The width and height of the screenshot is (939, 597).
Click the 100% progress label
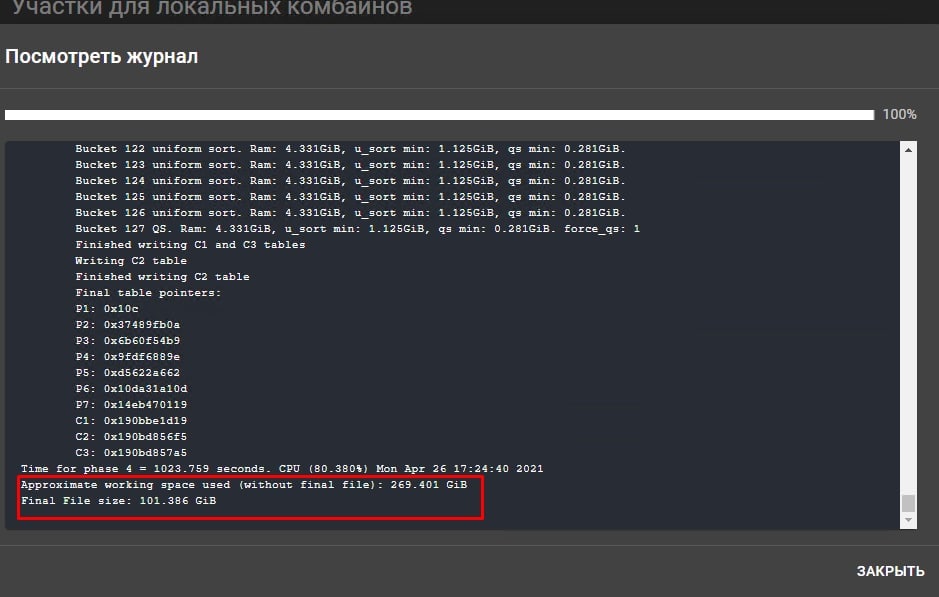pyautogui.click(x=899, y=114)
